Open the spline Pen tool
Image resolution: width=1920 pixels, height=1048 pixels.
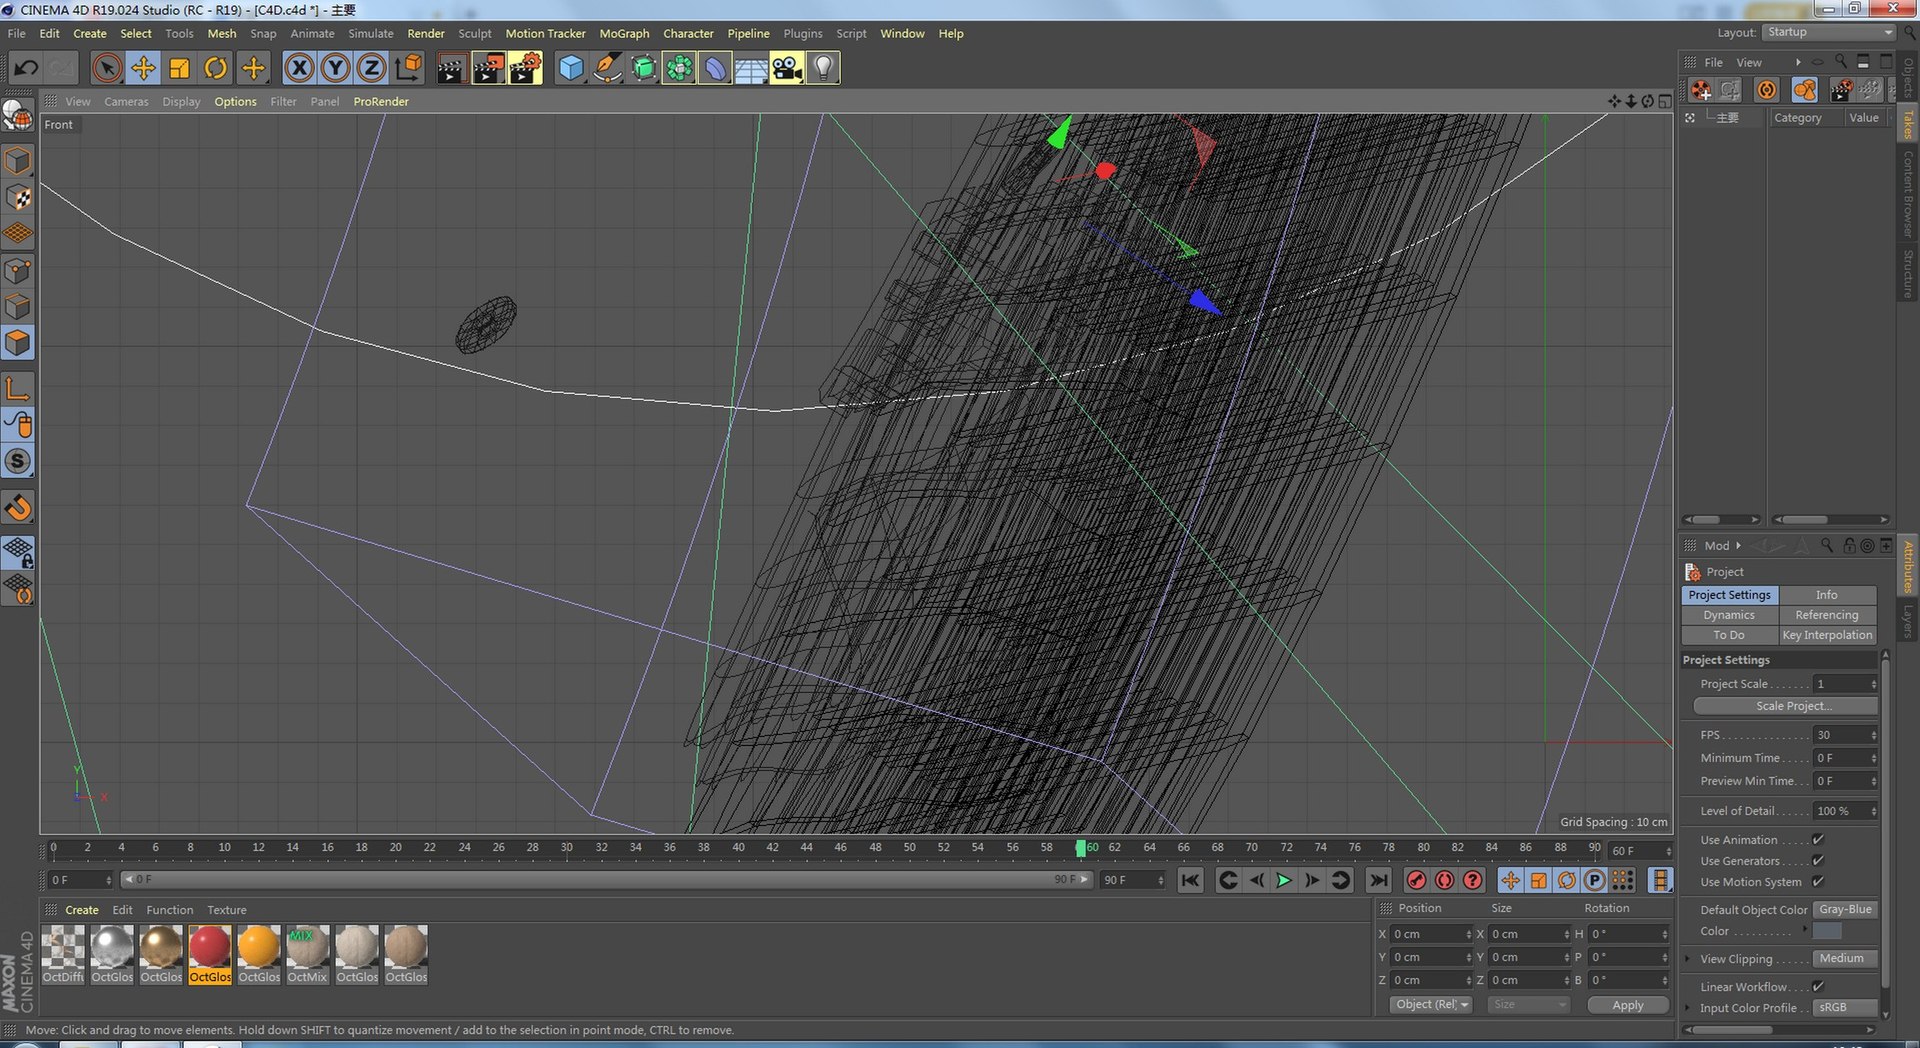[x=607, y=68]
